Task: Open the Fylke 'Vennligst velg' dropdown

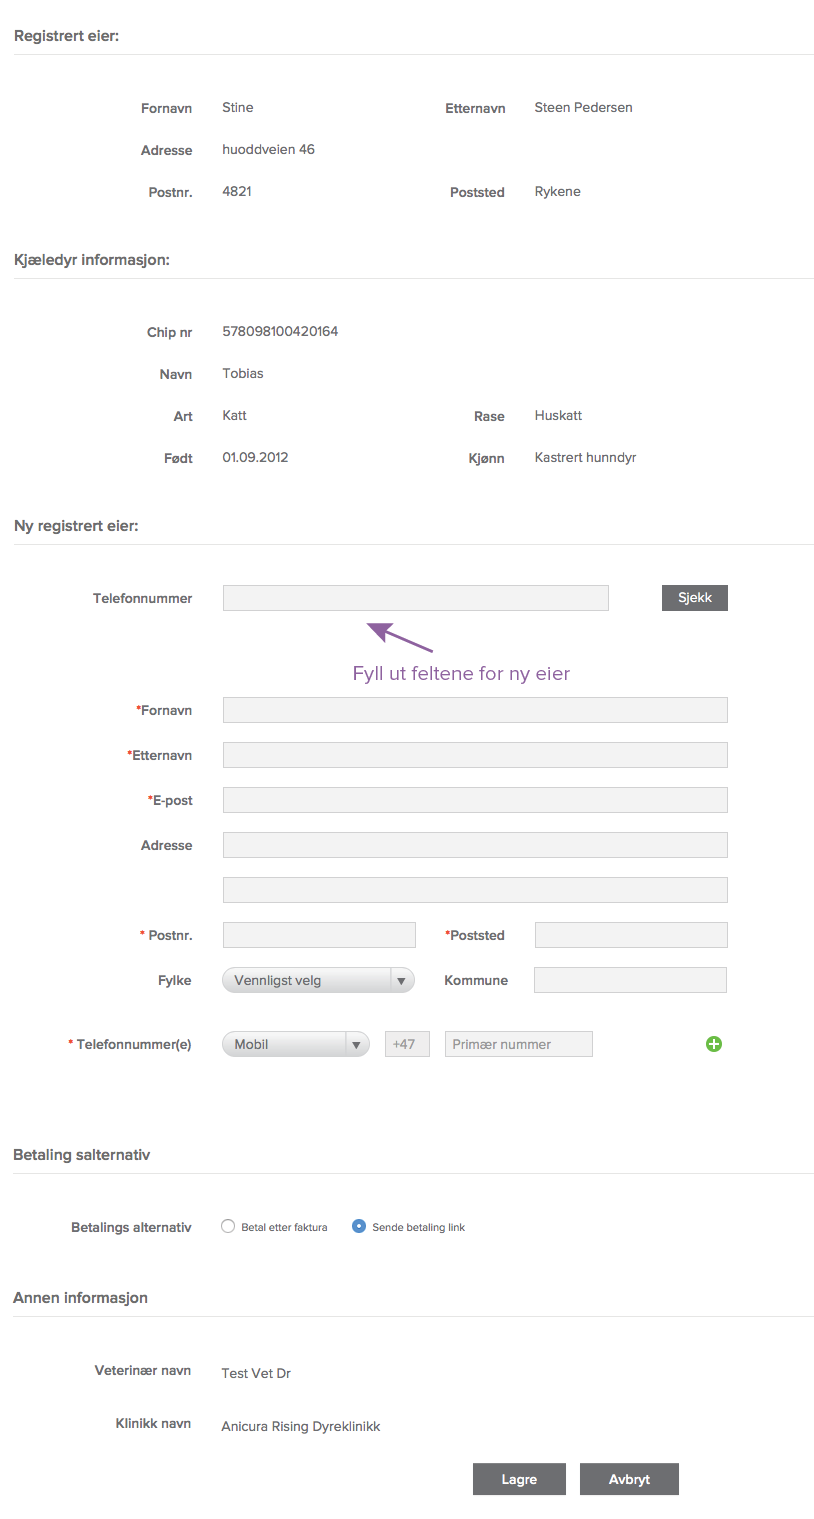Action: click(x=307, y=981)
